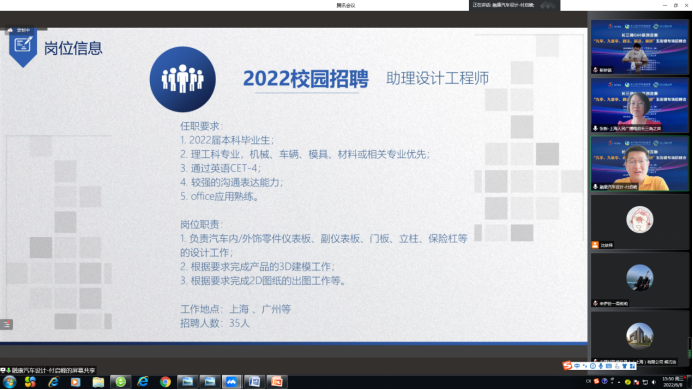Open the Sogou toolbox grid icon
The height and width of the screenshot is (390, 693).
[632, 366]
